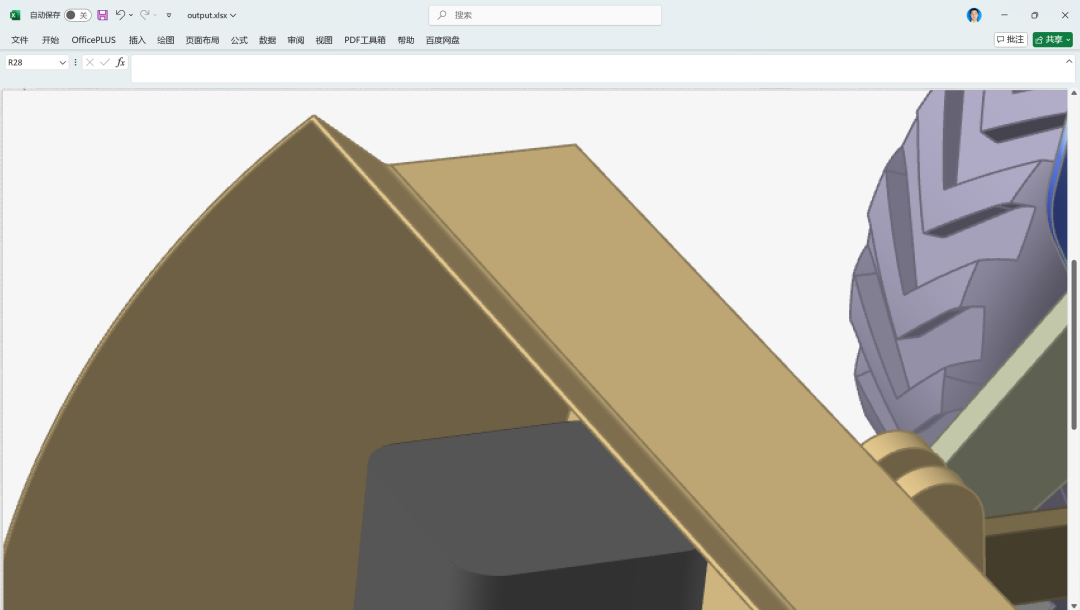Click the vertical scrollbar down arrow
This screenshot has width=1080, height=610.
tap(1074, 605)
